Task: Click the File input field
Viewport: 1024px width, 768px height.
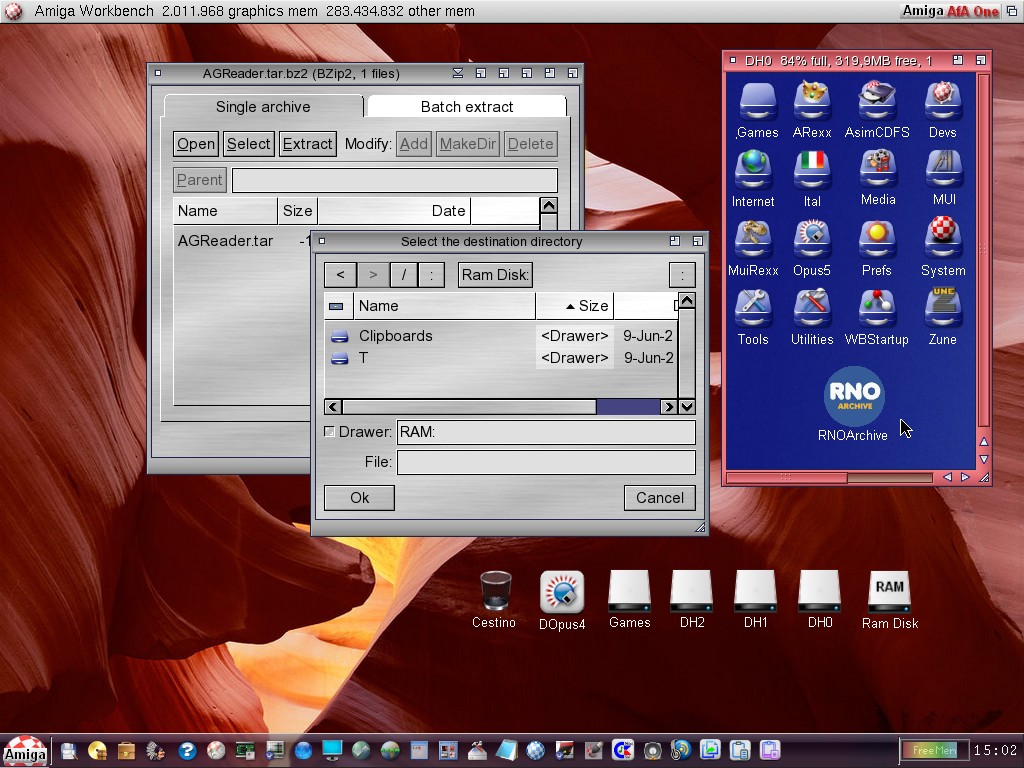Action: (546, 462)
